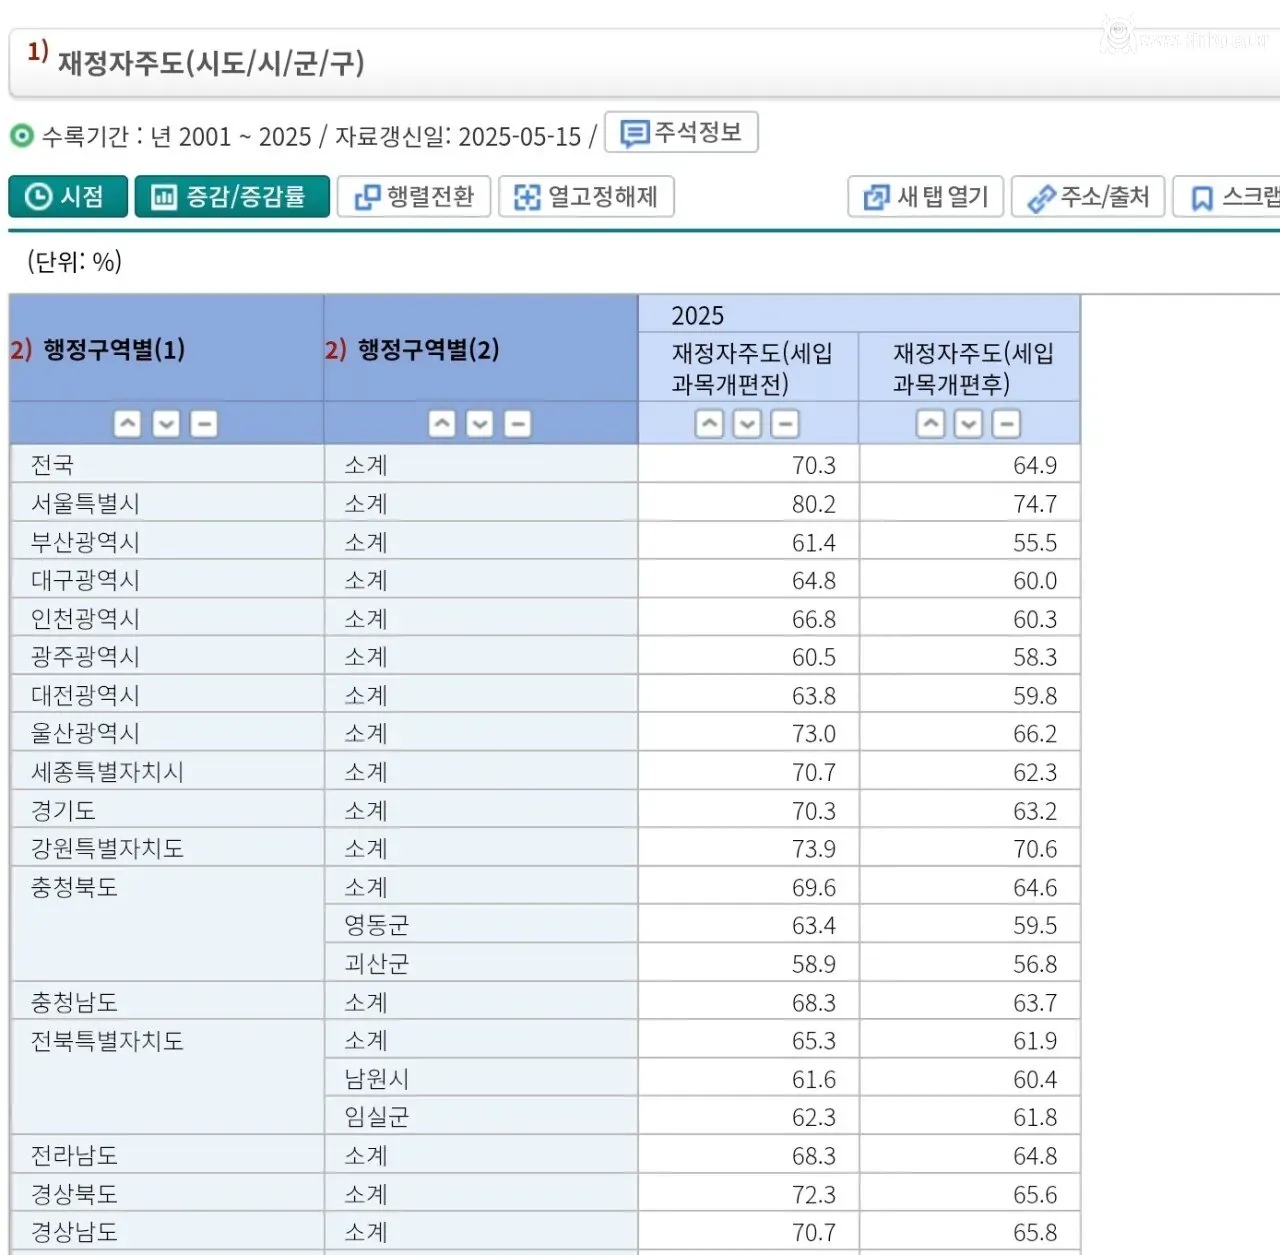Sort 재정자주도(세입과목개편전) values descending
This screenshot has height=1255, width=1280.
click(x=747, y=424)
